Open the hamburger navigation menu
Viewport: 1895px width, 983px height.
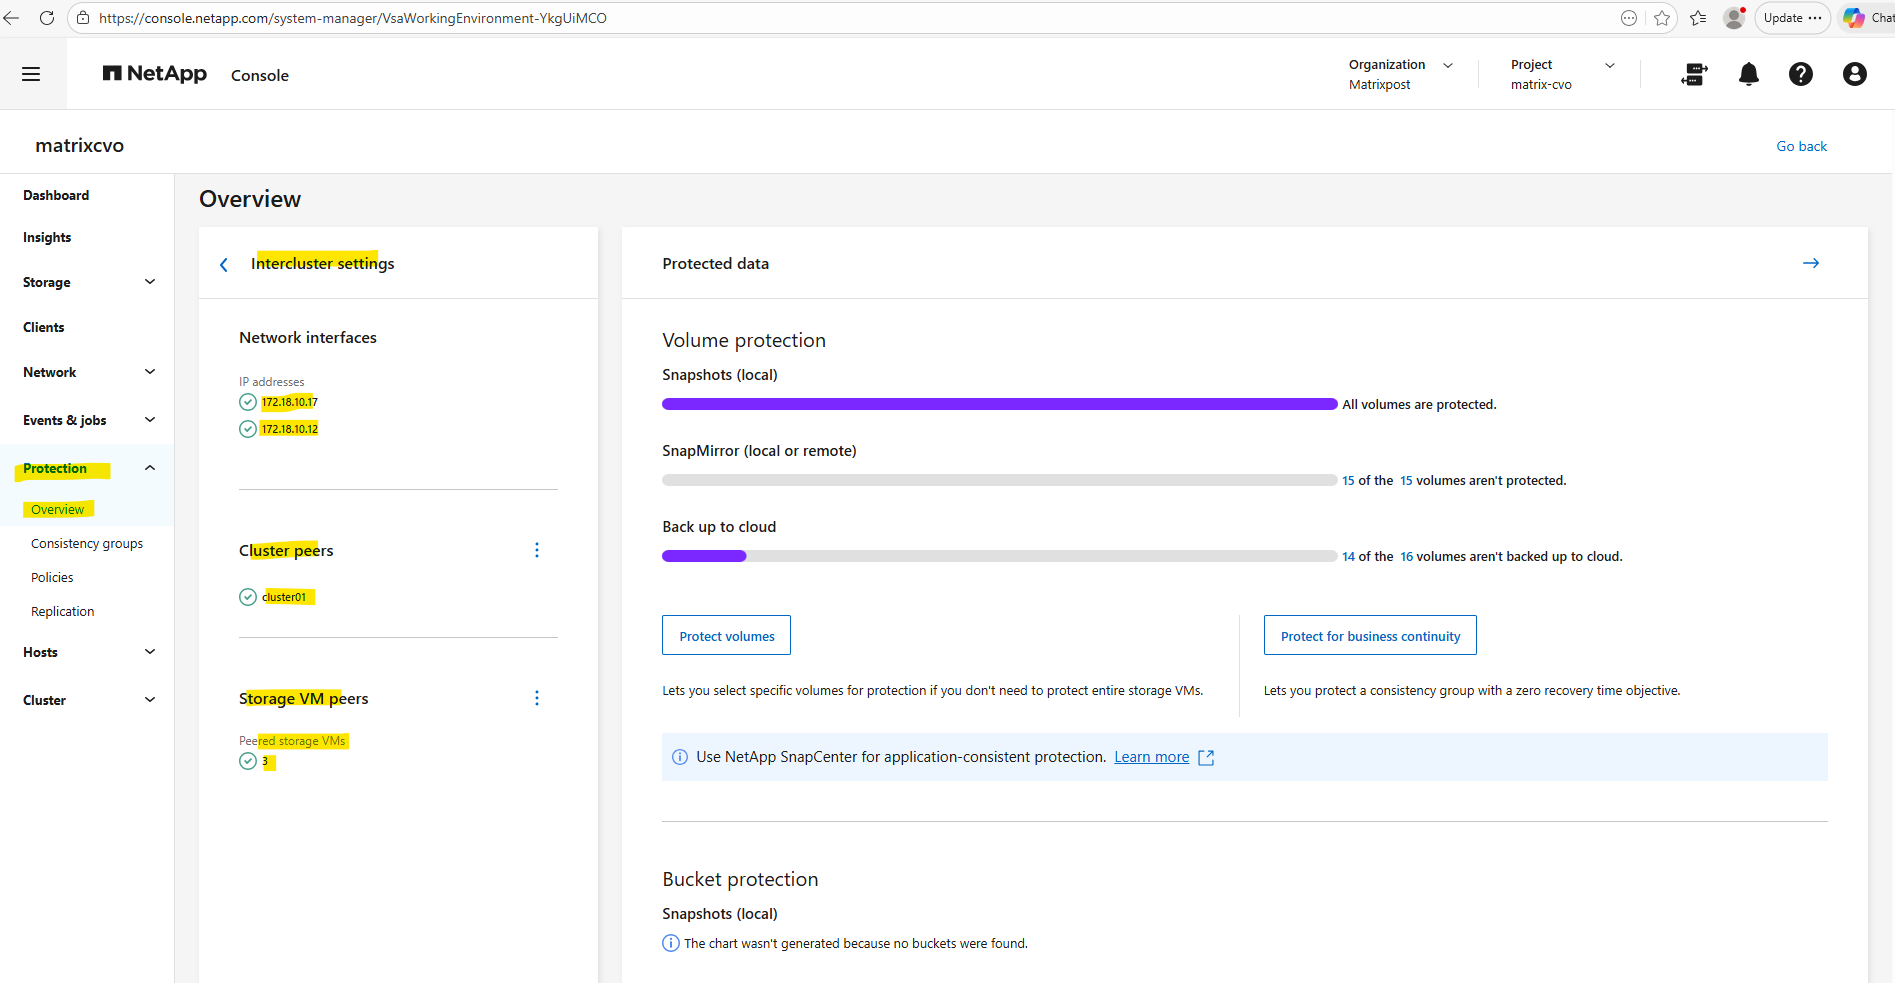(31, 74)
